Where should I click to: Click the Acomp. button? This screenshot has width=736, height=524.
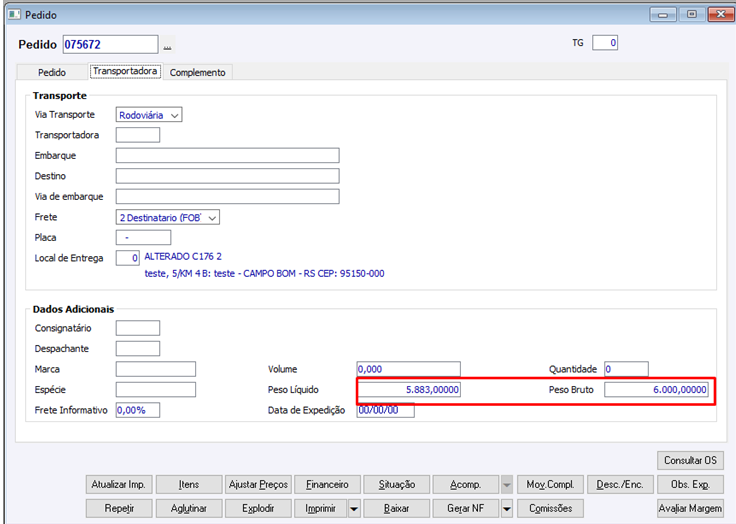pos(466,484)
